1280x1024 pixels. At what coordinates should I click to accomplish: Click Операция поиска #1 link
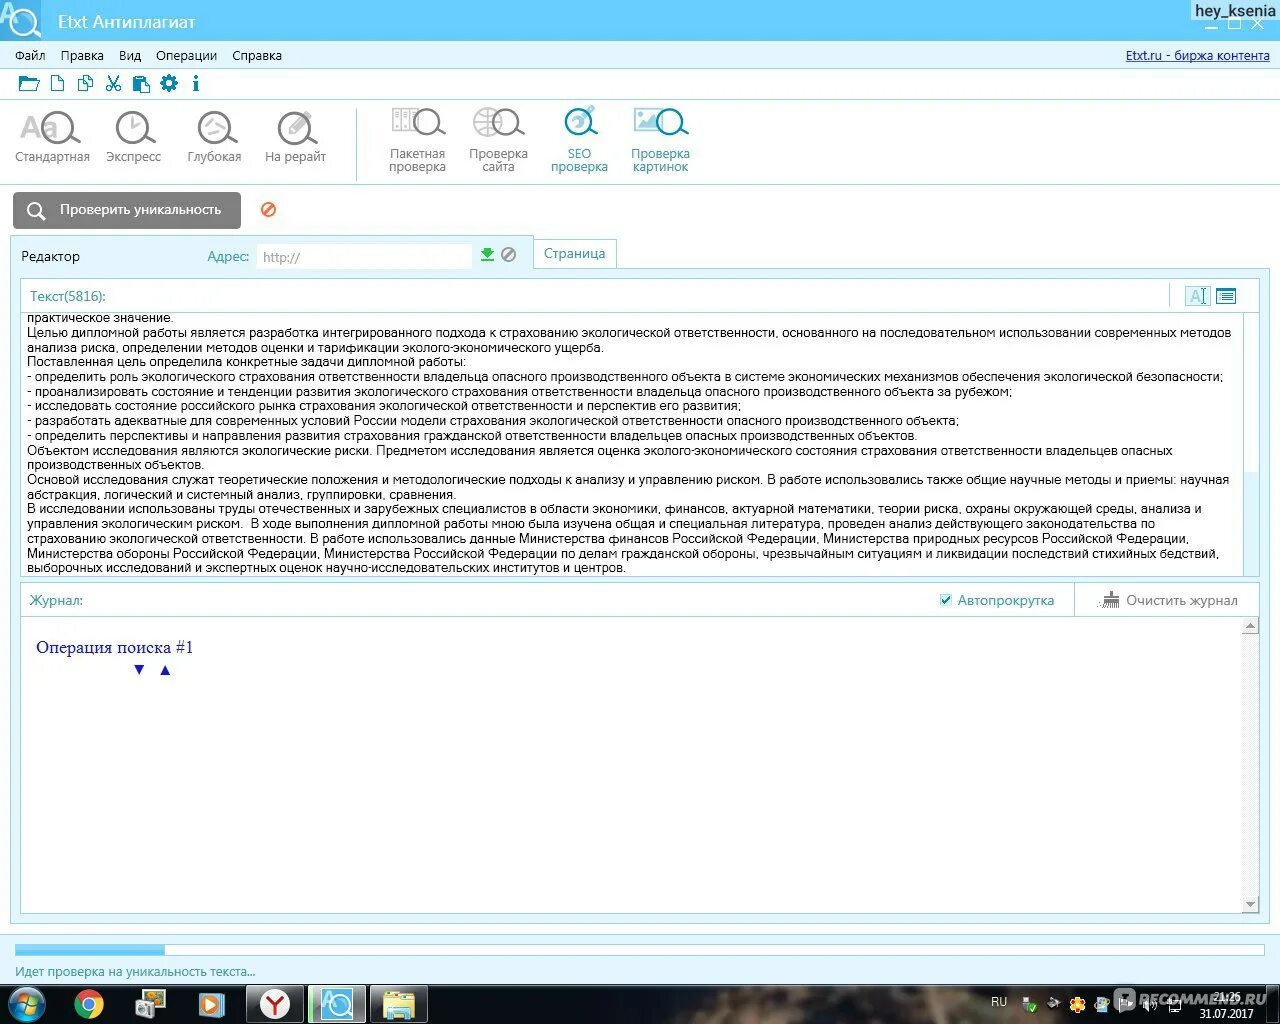[x=115, y=648]
